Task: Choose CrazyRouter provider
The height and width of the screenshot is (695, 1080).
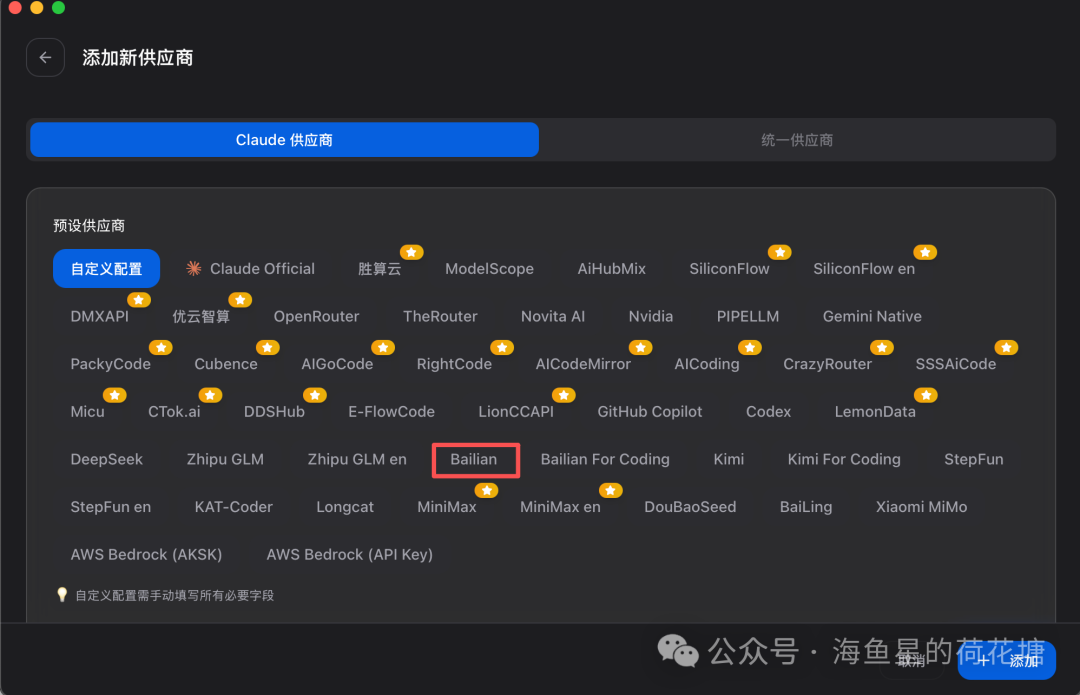Action: tap(828, 364)
